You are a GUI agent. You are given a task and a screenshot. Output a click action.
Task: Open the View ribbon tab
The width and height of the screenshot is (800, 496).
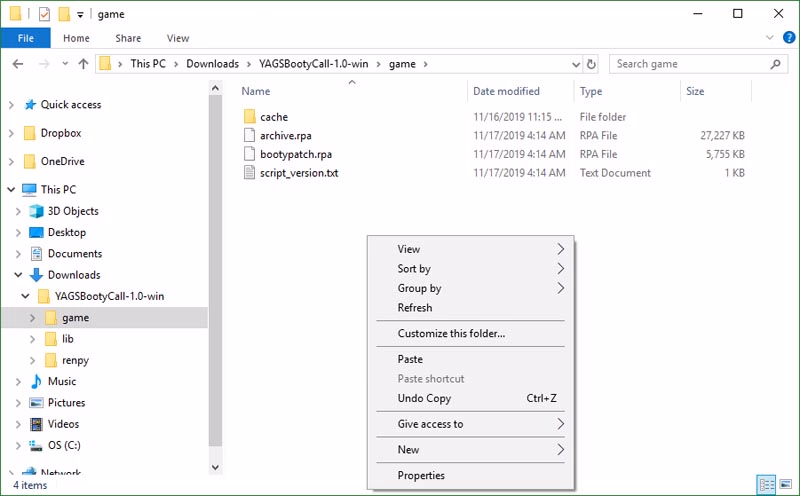178,39
